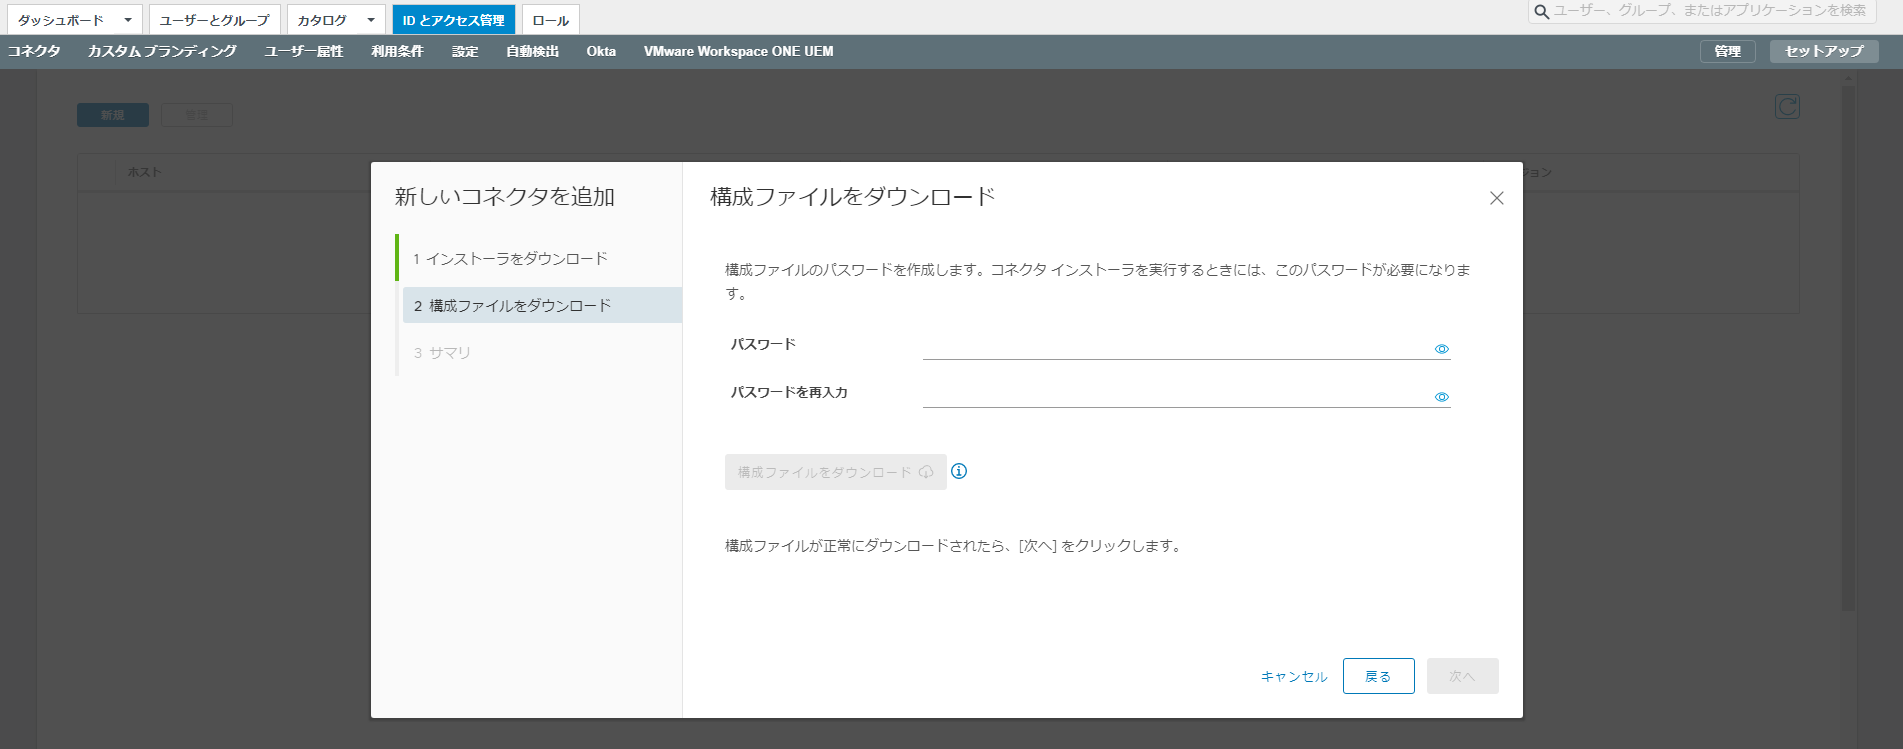Click the 次へ button
The image size is (1903, 749).
(x=1462, y=676)
